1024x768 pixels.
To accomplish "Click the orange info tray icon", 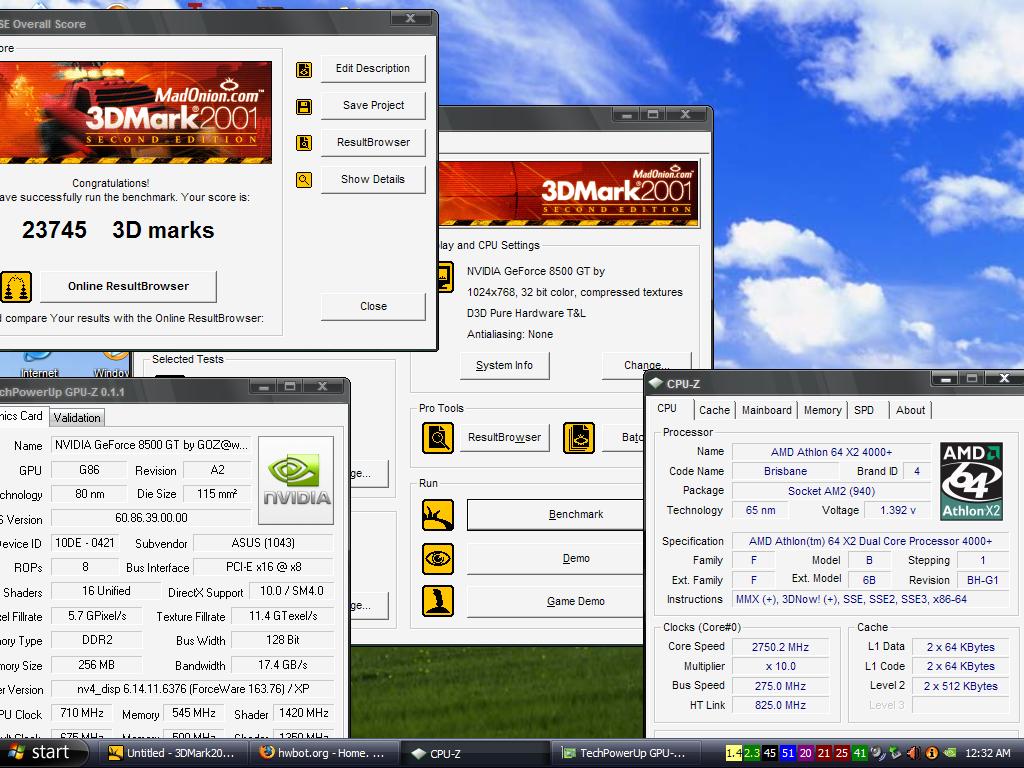I will [932, 753].
